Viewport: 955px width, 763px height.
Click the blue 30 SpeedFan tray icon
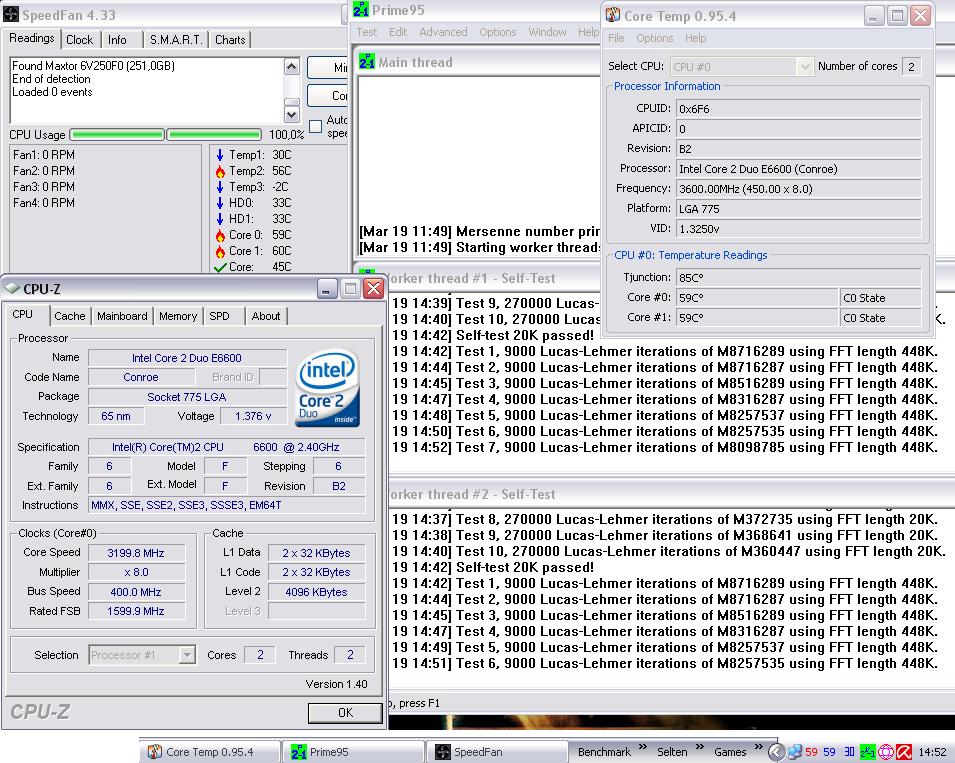pyautogui.click(x=849, y=752)
